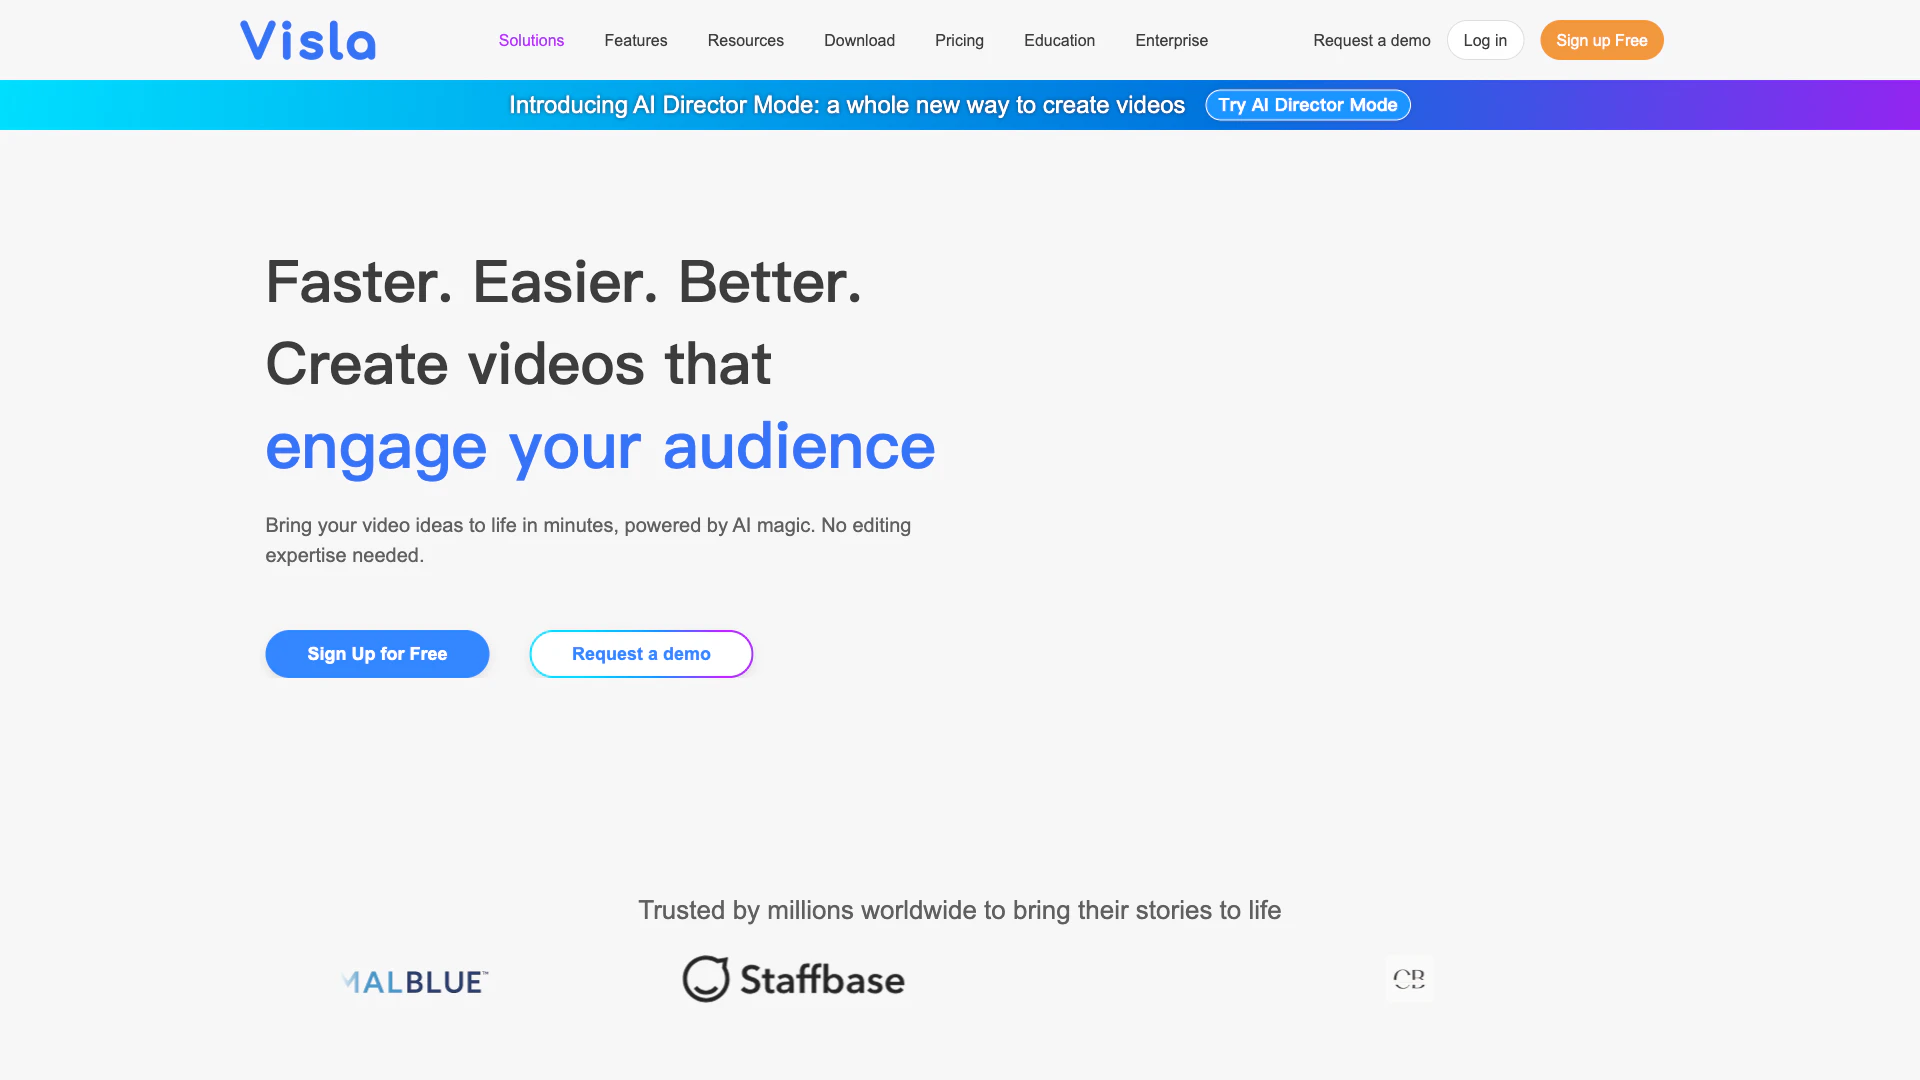Click the orange Sign up Free button
Image resolution: width=1920 pixels, height=1080 pixels.
tap(1601, 40)
